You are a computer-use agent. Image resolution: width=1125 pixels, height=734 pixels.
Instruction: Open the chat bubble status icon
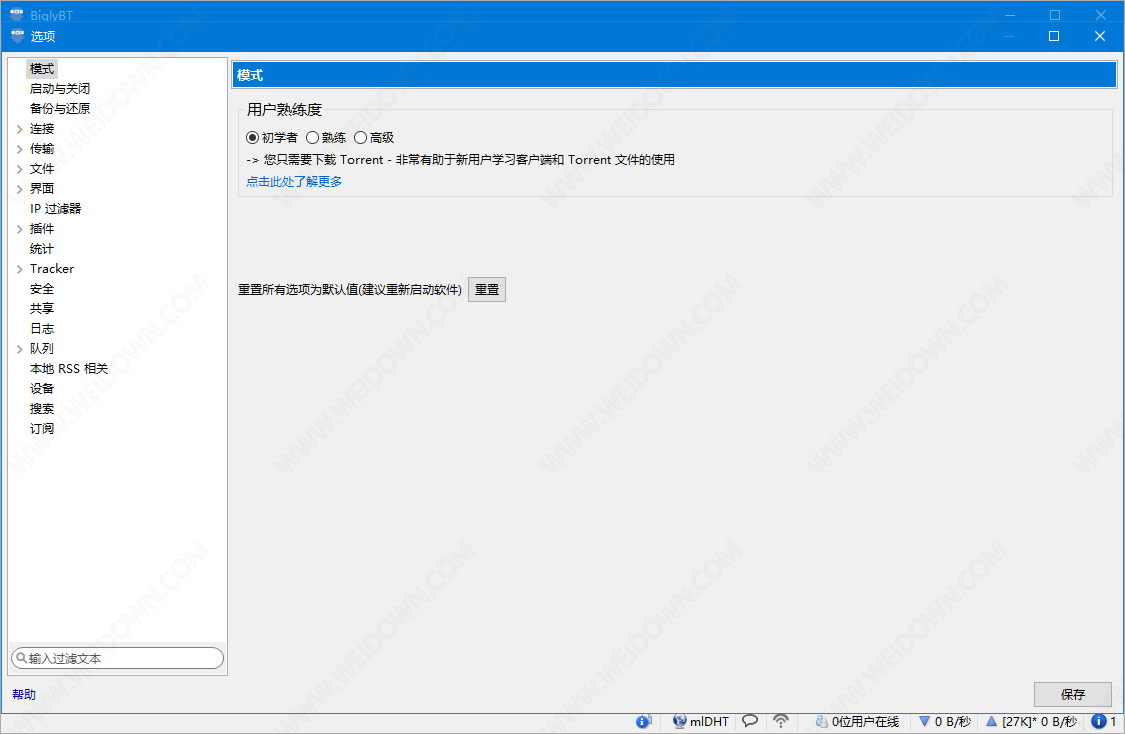tap(749, 721)
